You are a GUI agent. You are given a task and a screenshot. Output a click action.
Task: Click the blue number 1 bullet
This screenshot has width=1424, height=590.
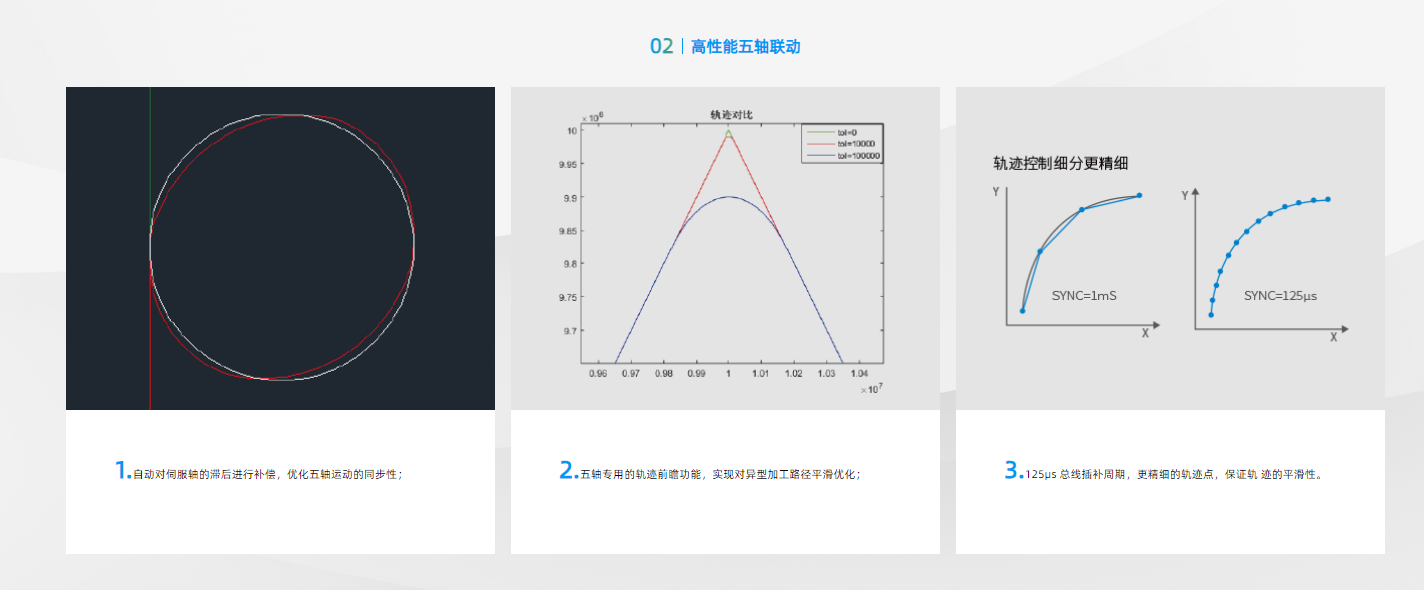tap(121, 471)
